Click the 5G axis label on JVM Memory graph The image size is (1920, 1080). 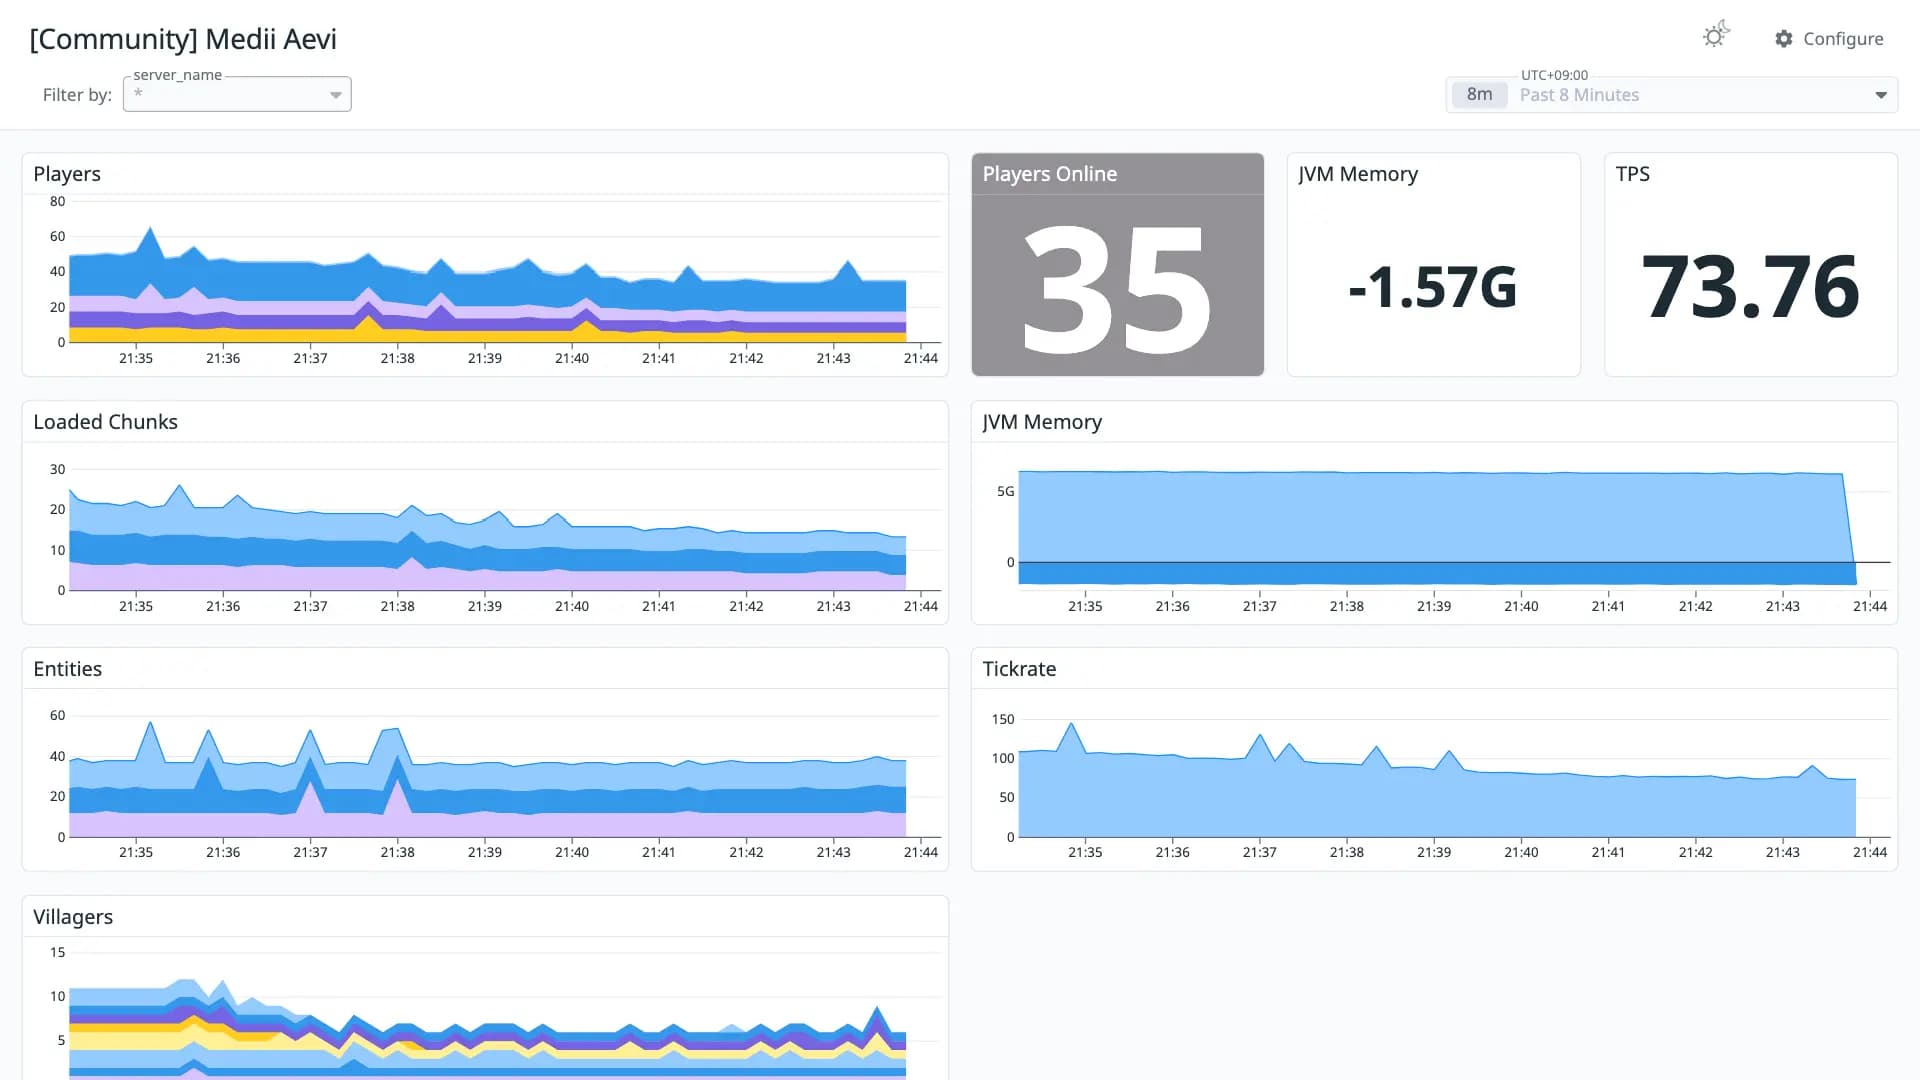[1005, 491]
